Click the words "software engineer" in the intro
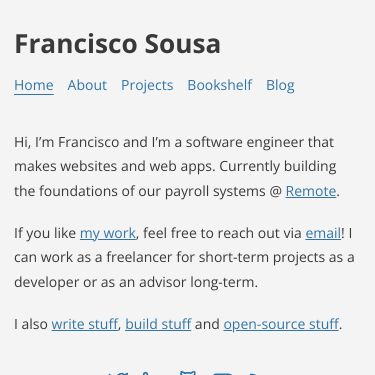 (x=245, y=143)
